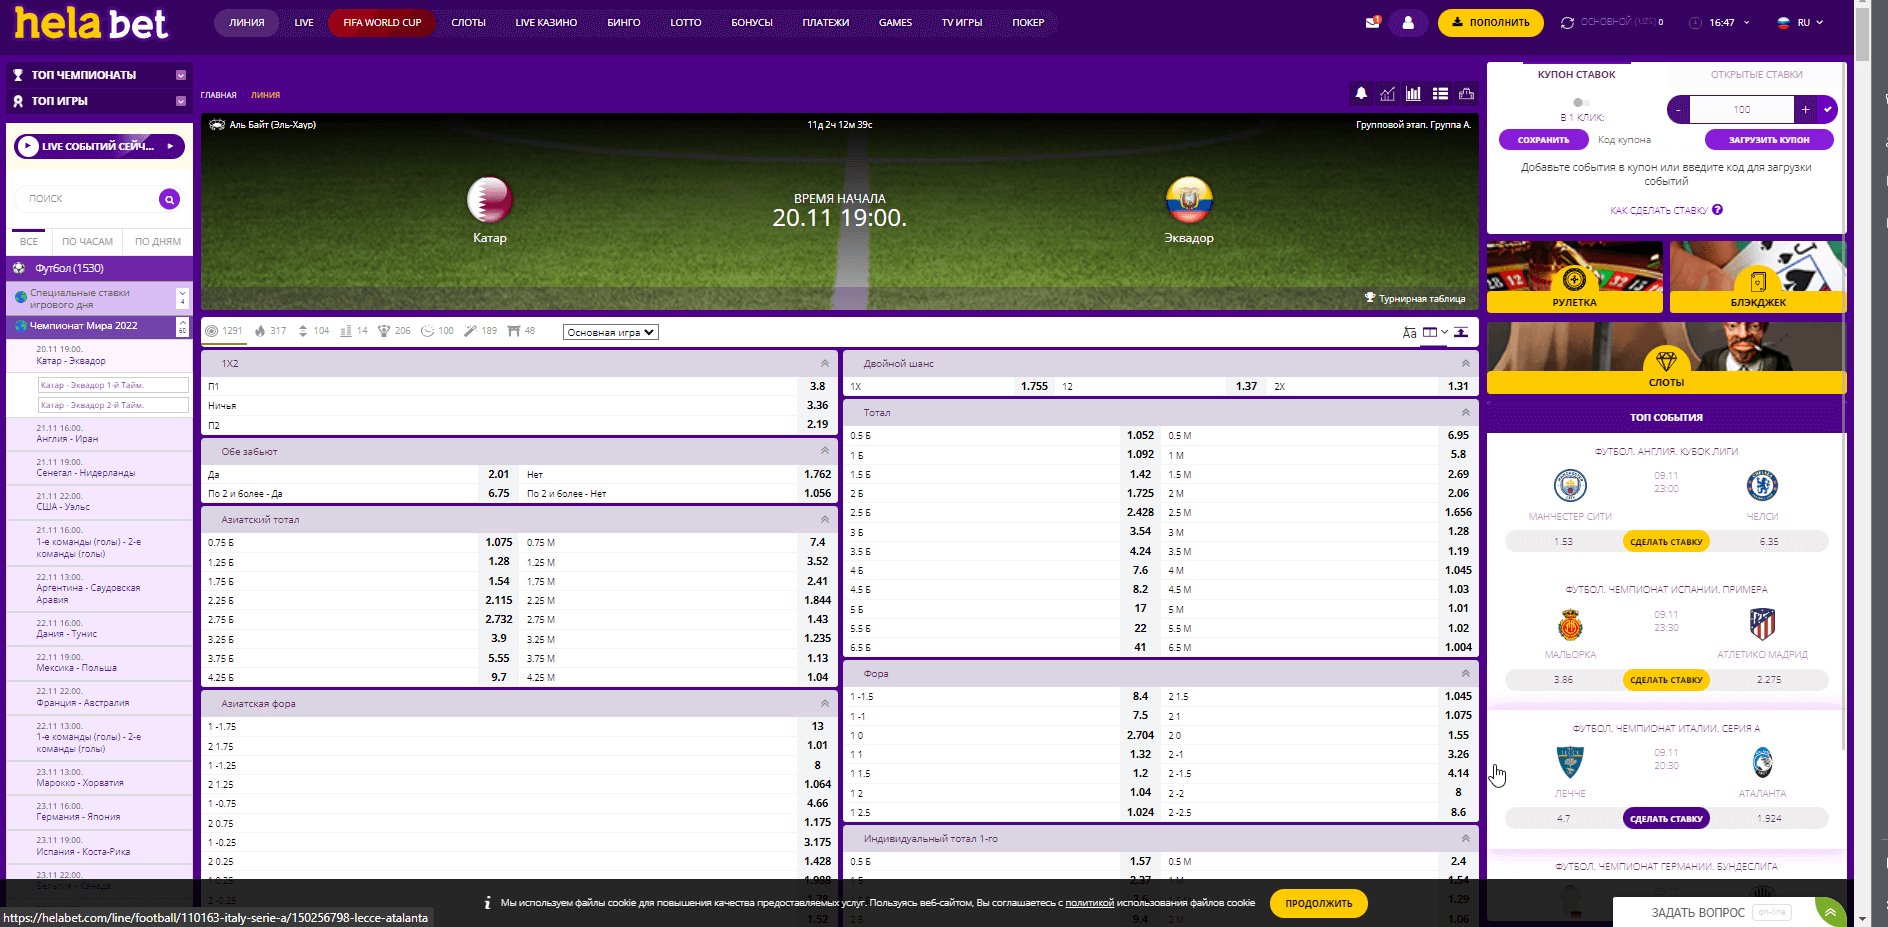Toggle the one-click bet switch
Viewport: 1888px width, 927px height.
pos(1580,102)
